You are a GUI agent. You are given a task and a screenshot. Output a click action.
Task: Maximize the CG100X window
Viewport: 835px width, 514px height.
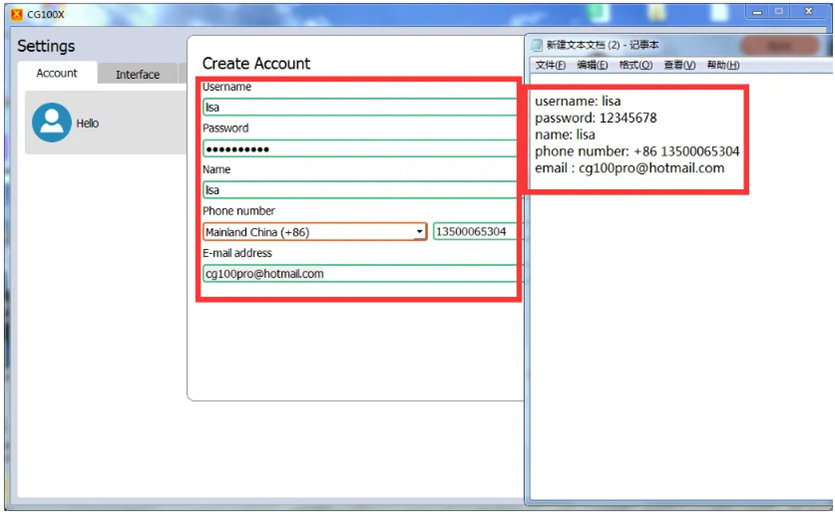pos(779,12)
